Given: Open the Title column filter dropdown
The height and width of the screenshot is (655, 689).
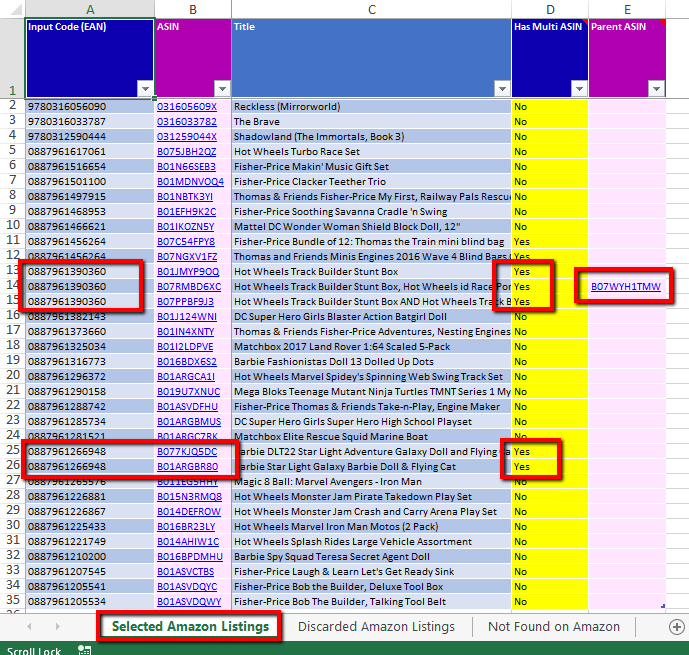Looking at the screenshot, I should 502,89.
